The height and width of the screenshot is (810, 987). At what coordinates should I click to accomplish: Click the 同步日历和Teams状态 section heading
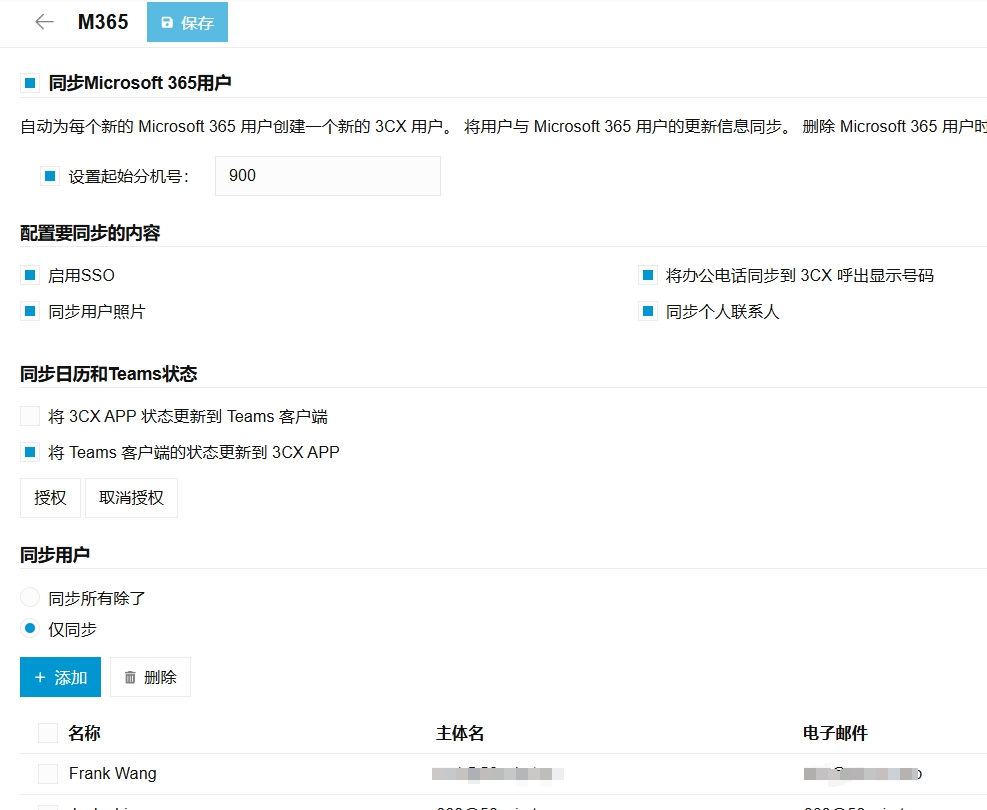[x=108, y=374]
